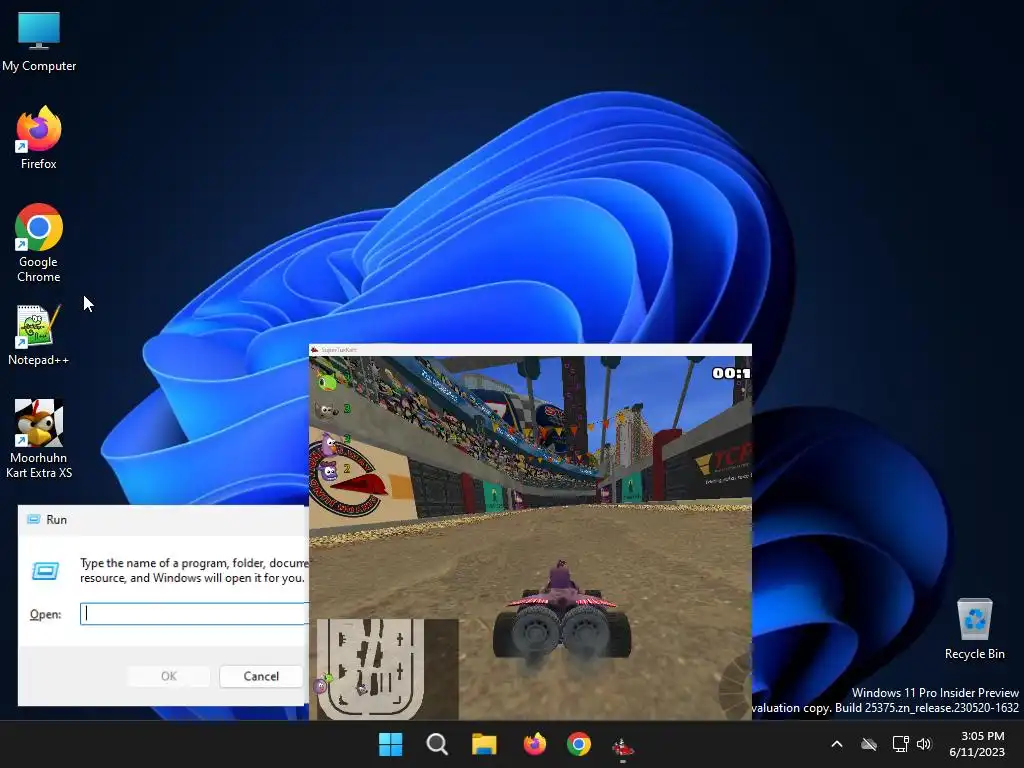This screenshot has width=1024, height=768.
Task: Open the My Computer desktop icon
Action: (39, 42)
